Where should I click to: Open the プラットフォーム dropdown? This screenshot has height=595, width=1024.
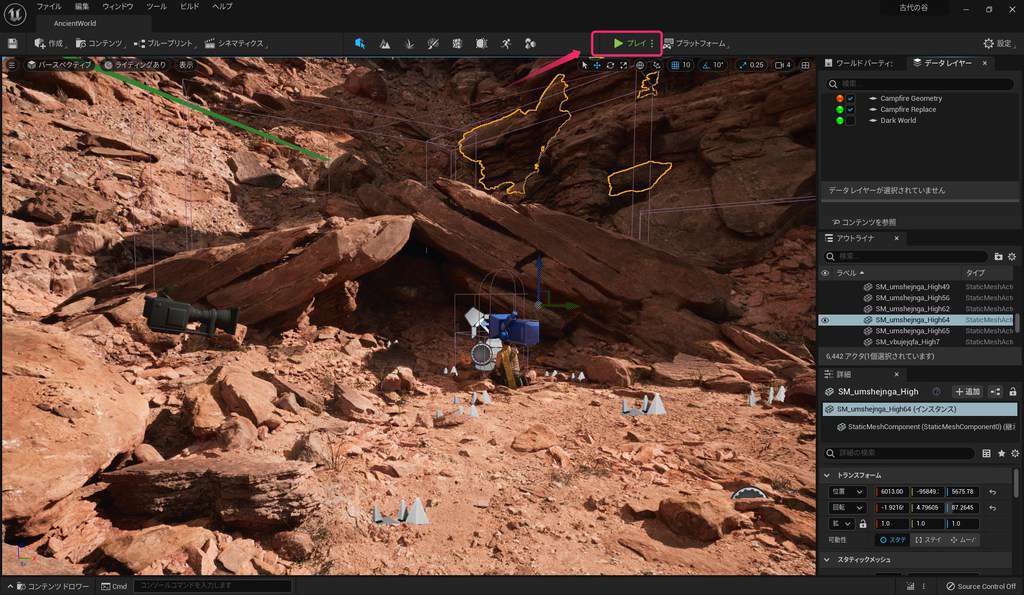[696, 43]
